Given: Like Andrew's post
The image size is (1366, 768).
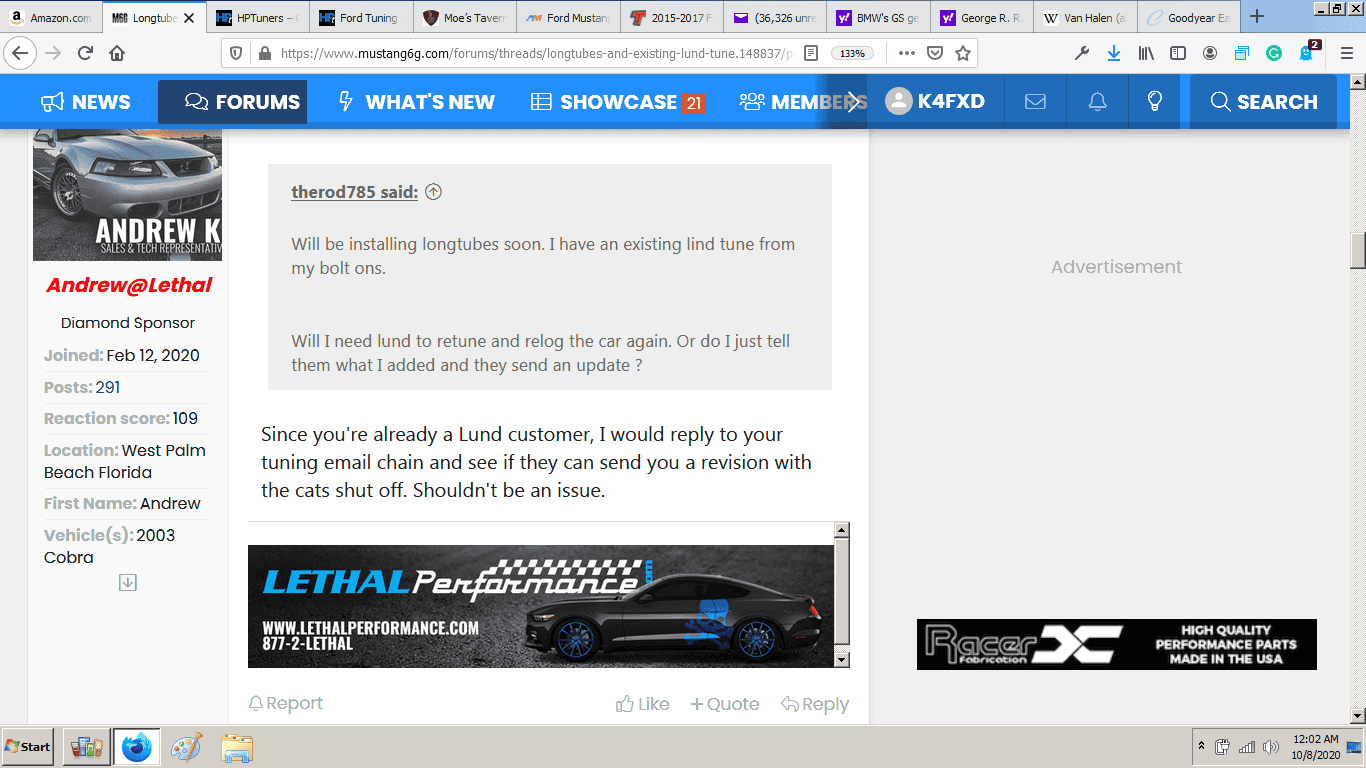Looking at the screenshot, I should pos(642,704).
